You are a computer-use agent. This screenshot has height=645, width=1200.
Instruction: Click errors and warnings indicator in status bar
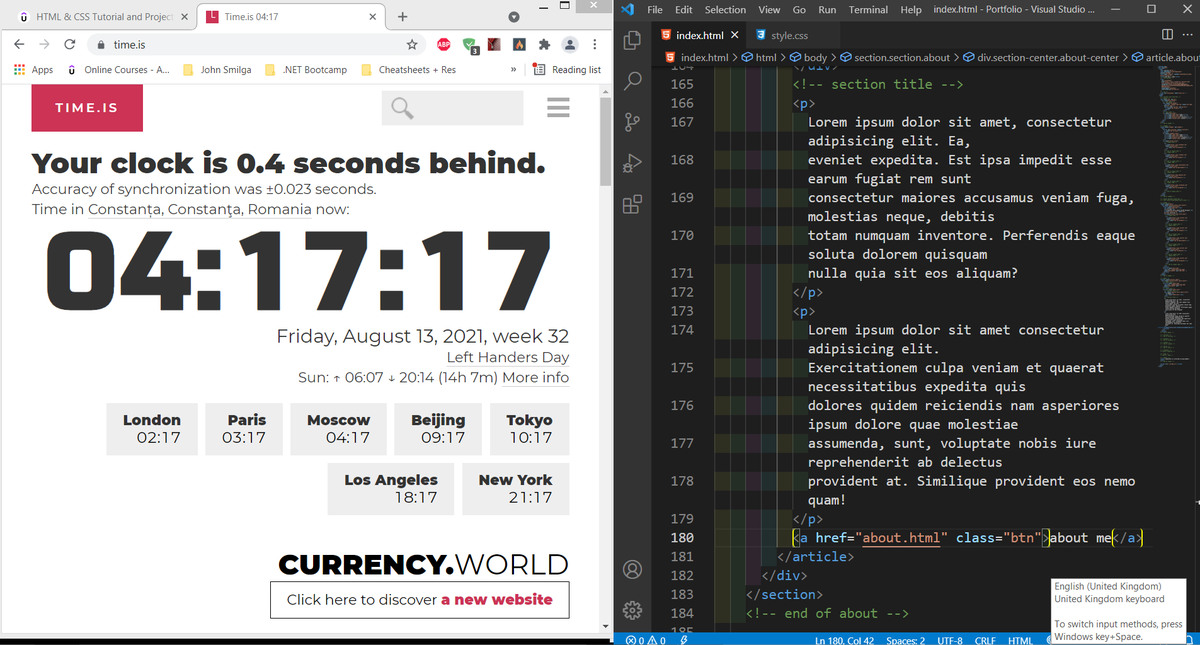(646, 639)
